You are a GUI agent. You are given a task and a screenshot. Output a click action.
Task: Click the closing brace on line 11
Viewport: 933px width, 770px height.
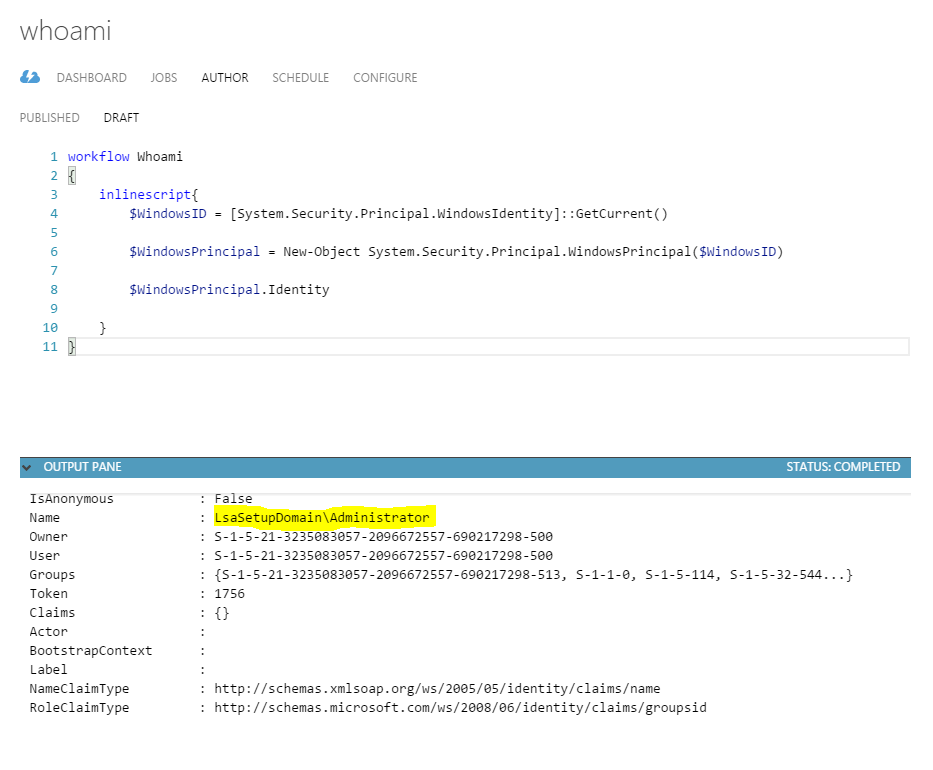point(72,346)
